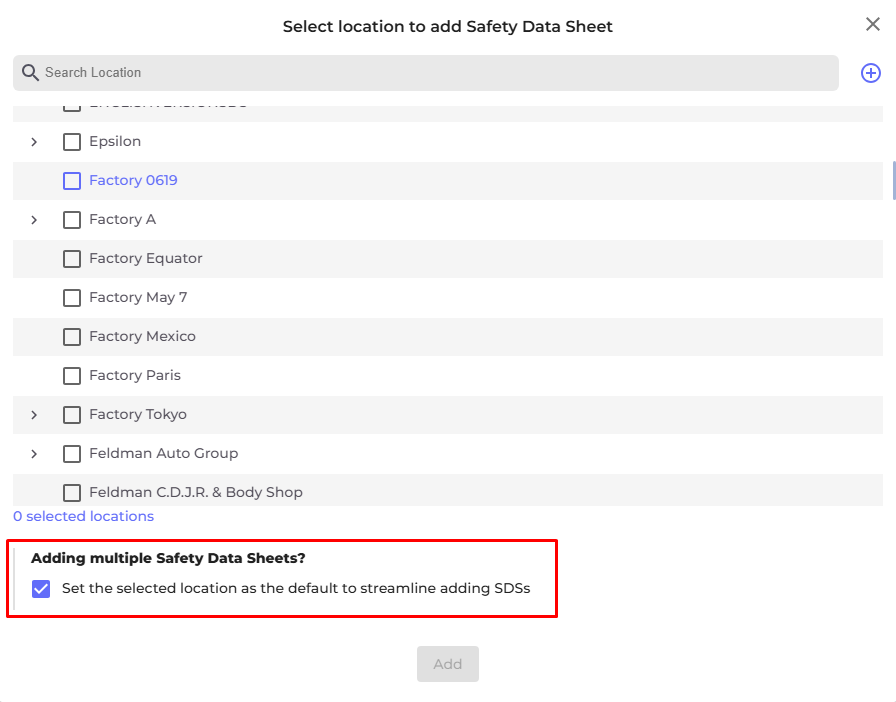Click the add new location plus icon

[871, 73]
